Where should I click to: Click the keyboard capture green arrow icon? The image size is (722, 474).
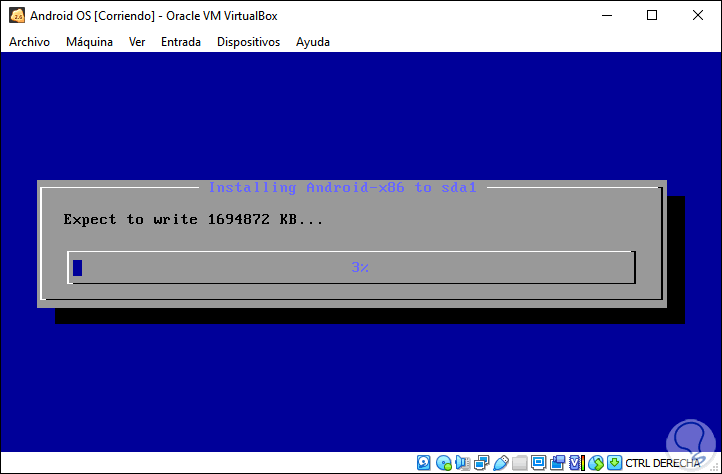(614, 462)
